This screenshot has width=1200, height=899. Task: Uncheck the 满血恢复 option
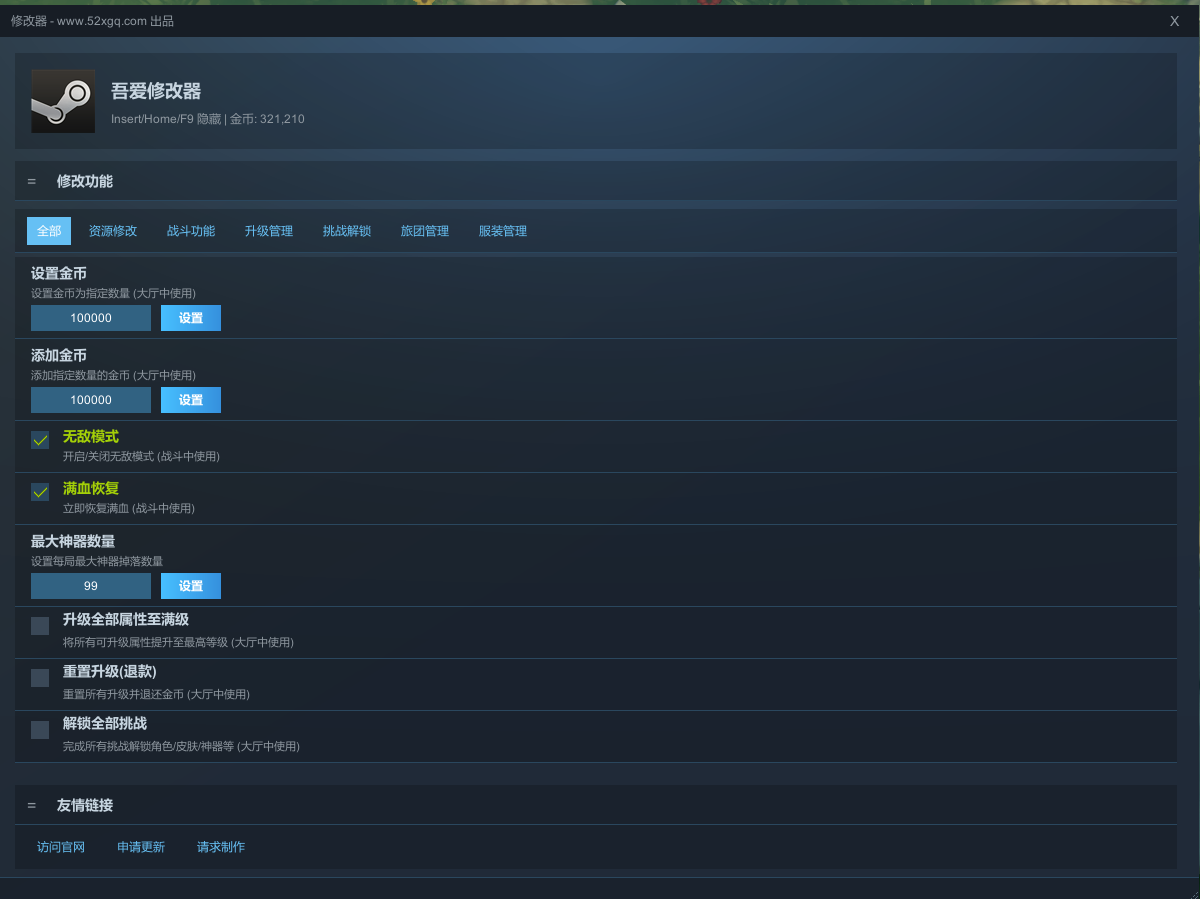(x=40, y=492)
